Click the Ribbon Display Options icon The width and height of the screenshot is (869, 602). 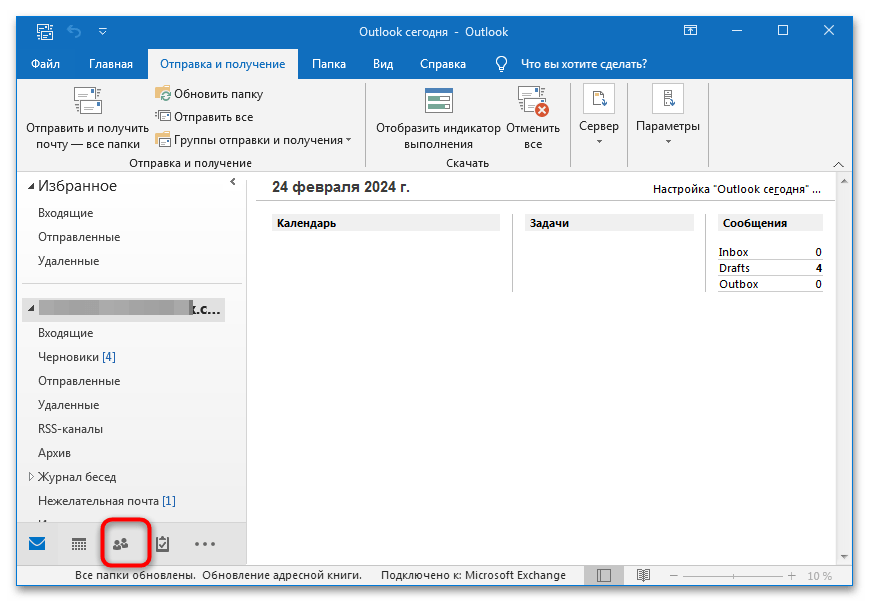click(690, 30)
